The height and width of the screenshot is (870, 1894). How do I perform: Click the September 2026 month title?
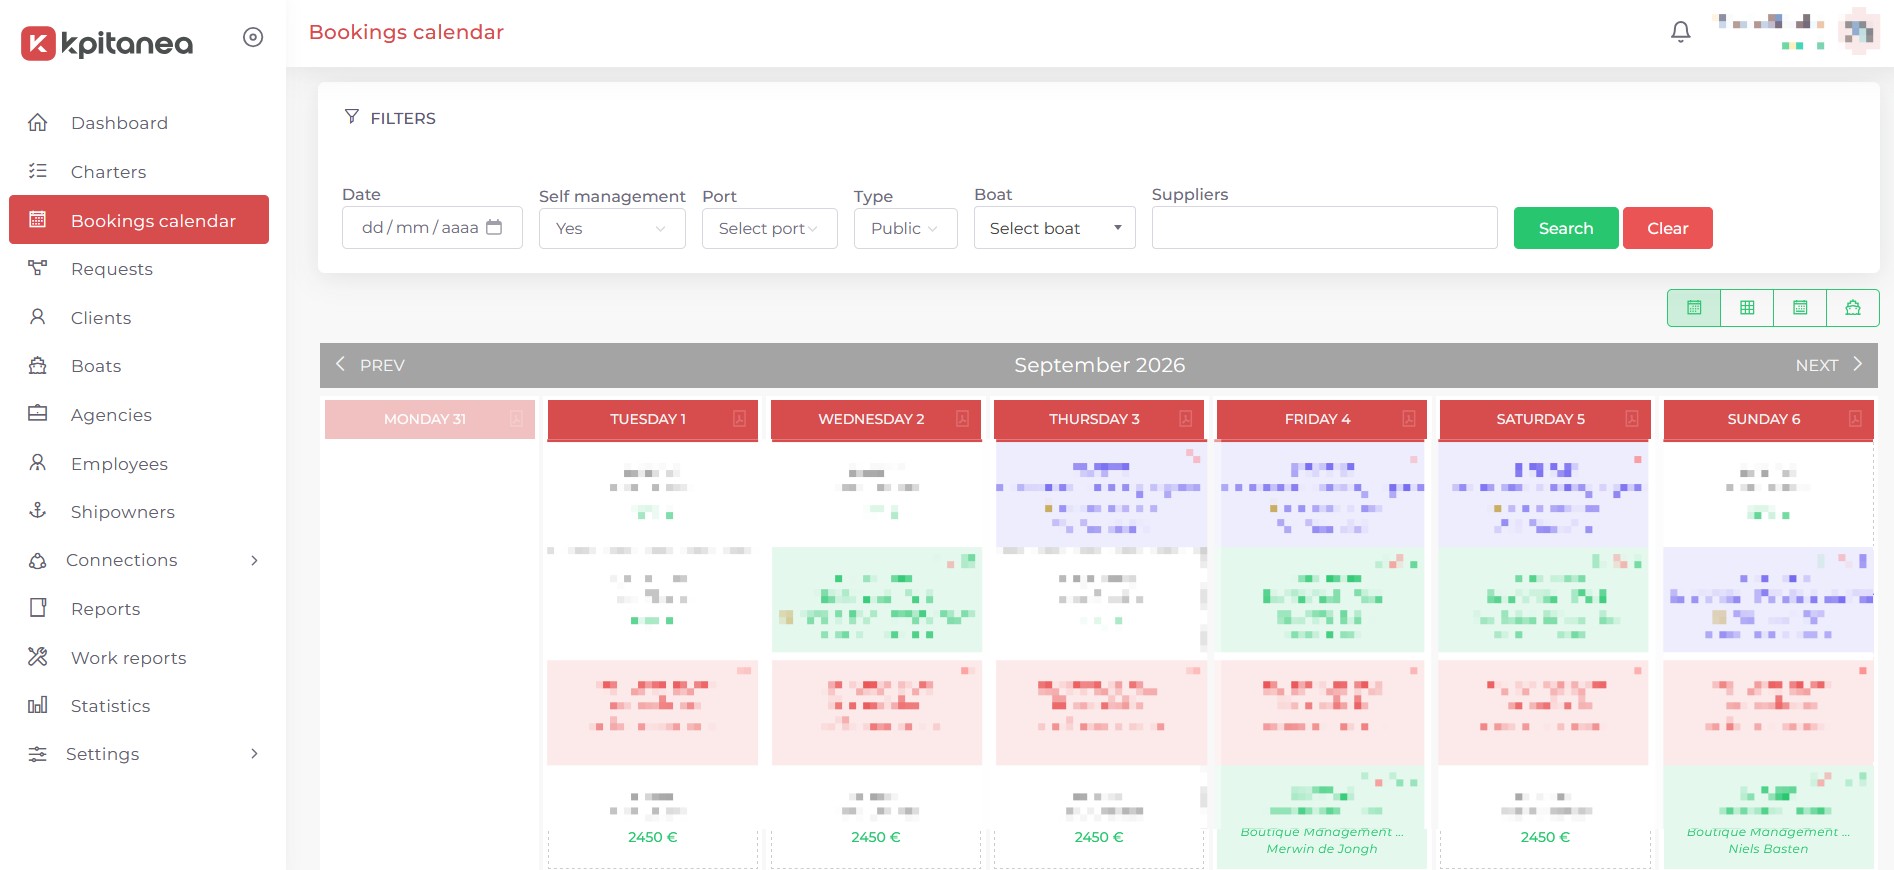point(1099,365)
